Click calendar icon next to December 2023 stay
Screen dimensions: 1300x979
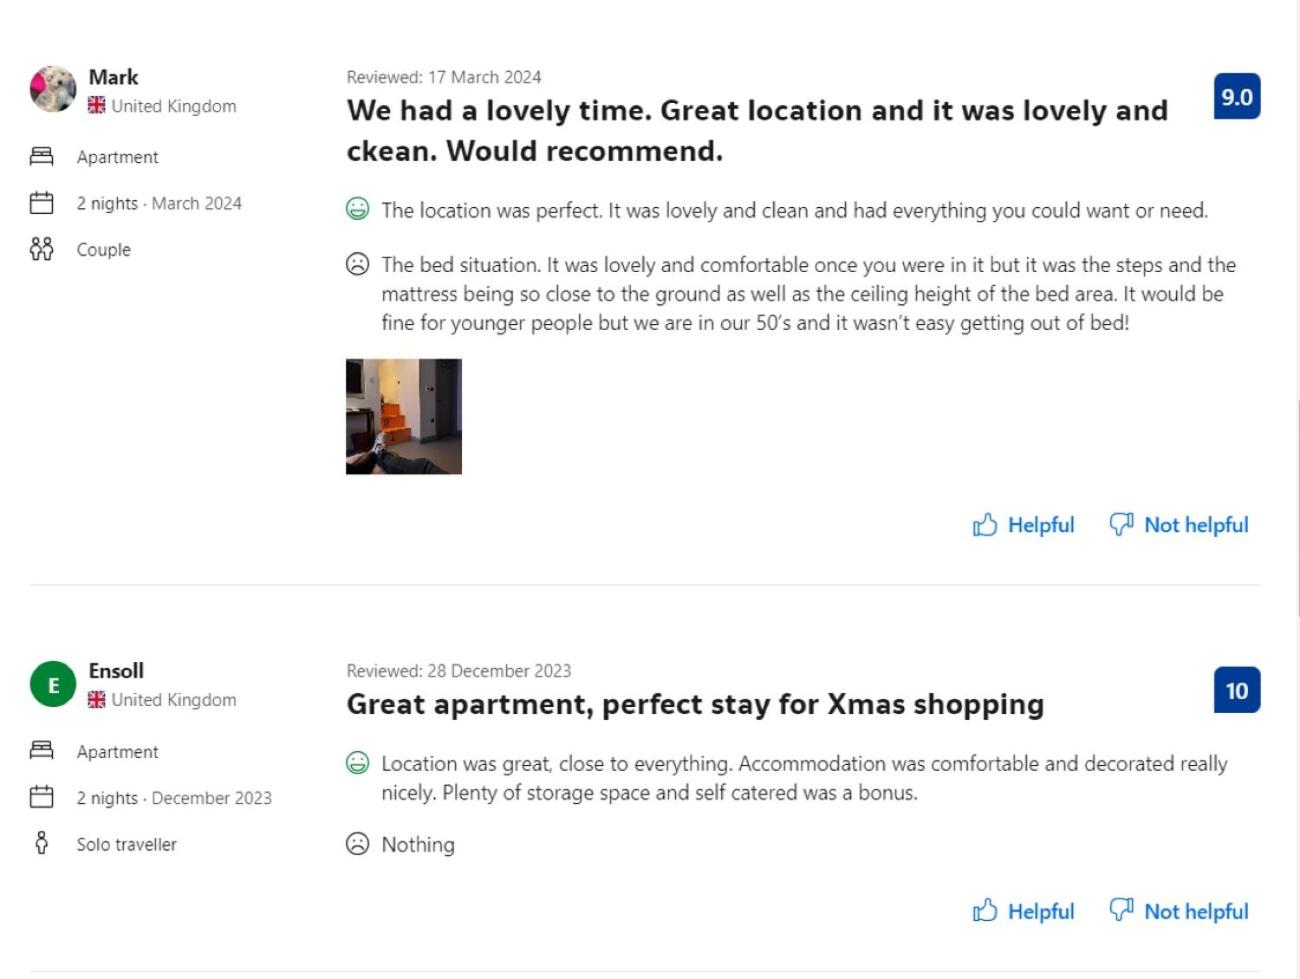(41, 797)
